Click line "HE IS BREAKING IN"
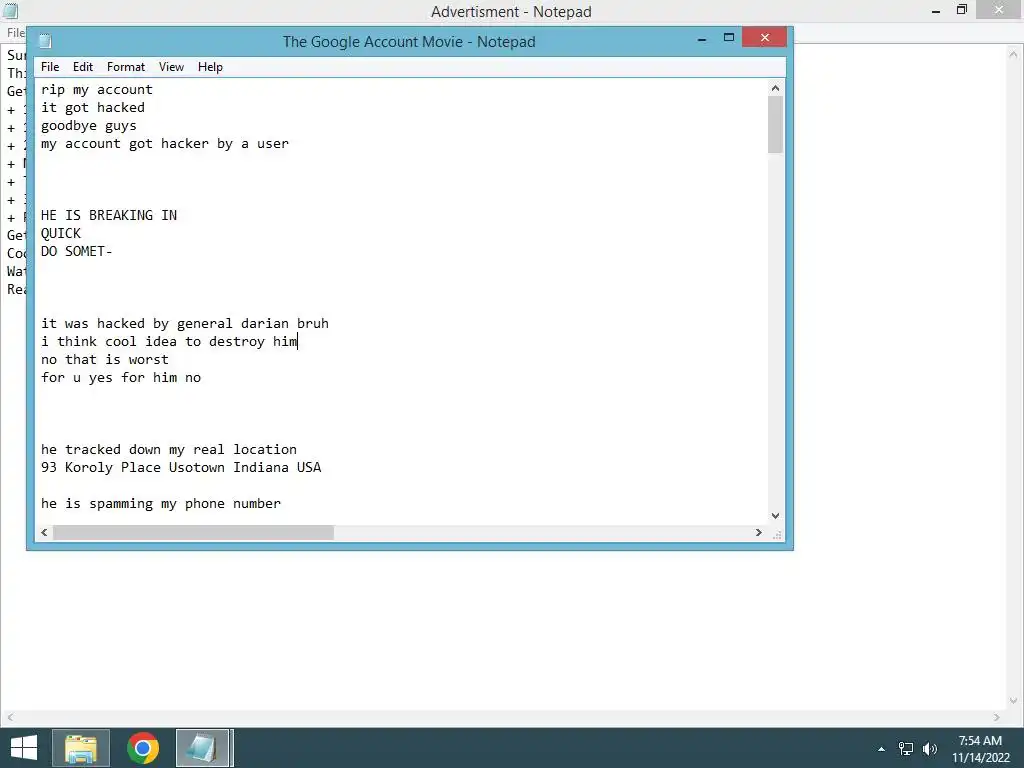The image size is (1024, 768). (108, 216)
